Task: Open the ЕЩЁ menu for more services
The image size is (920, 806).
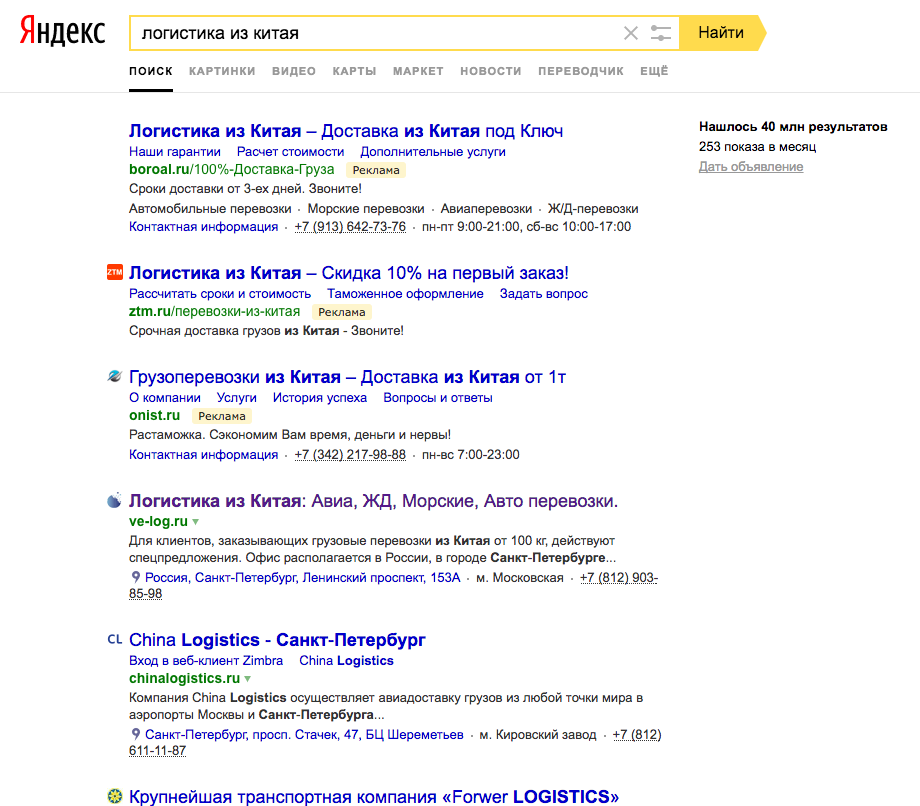Action: pos(654,71)
